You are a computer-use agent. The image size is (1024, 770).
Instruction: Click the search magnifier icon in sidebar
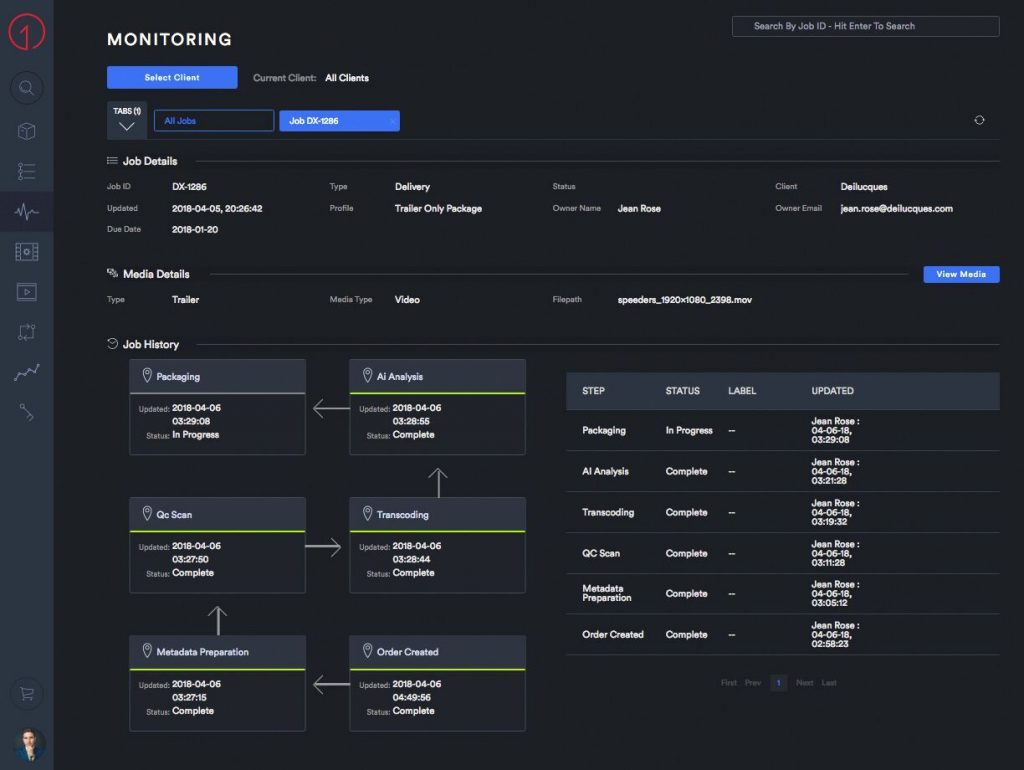click(x=27, y=88)
